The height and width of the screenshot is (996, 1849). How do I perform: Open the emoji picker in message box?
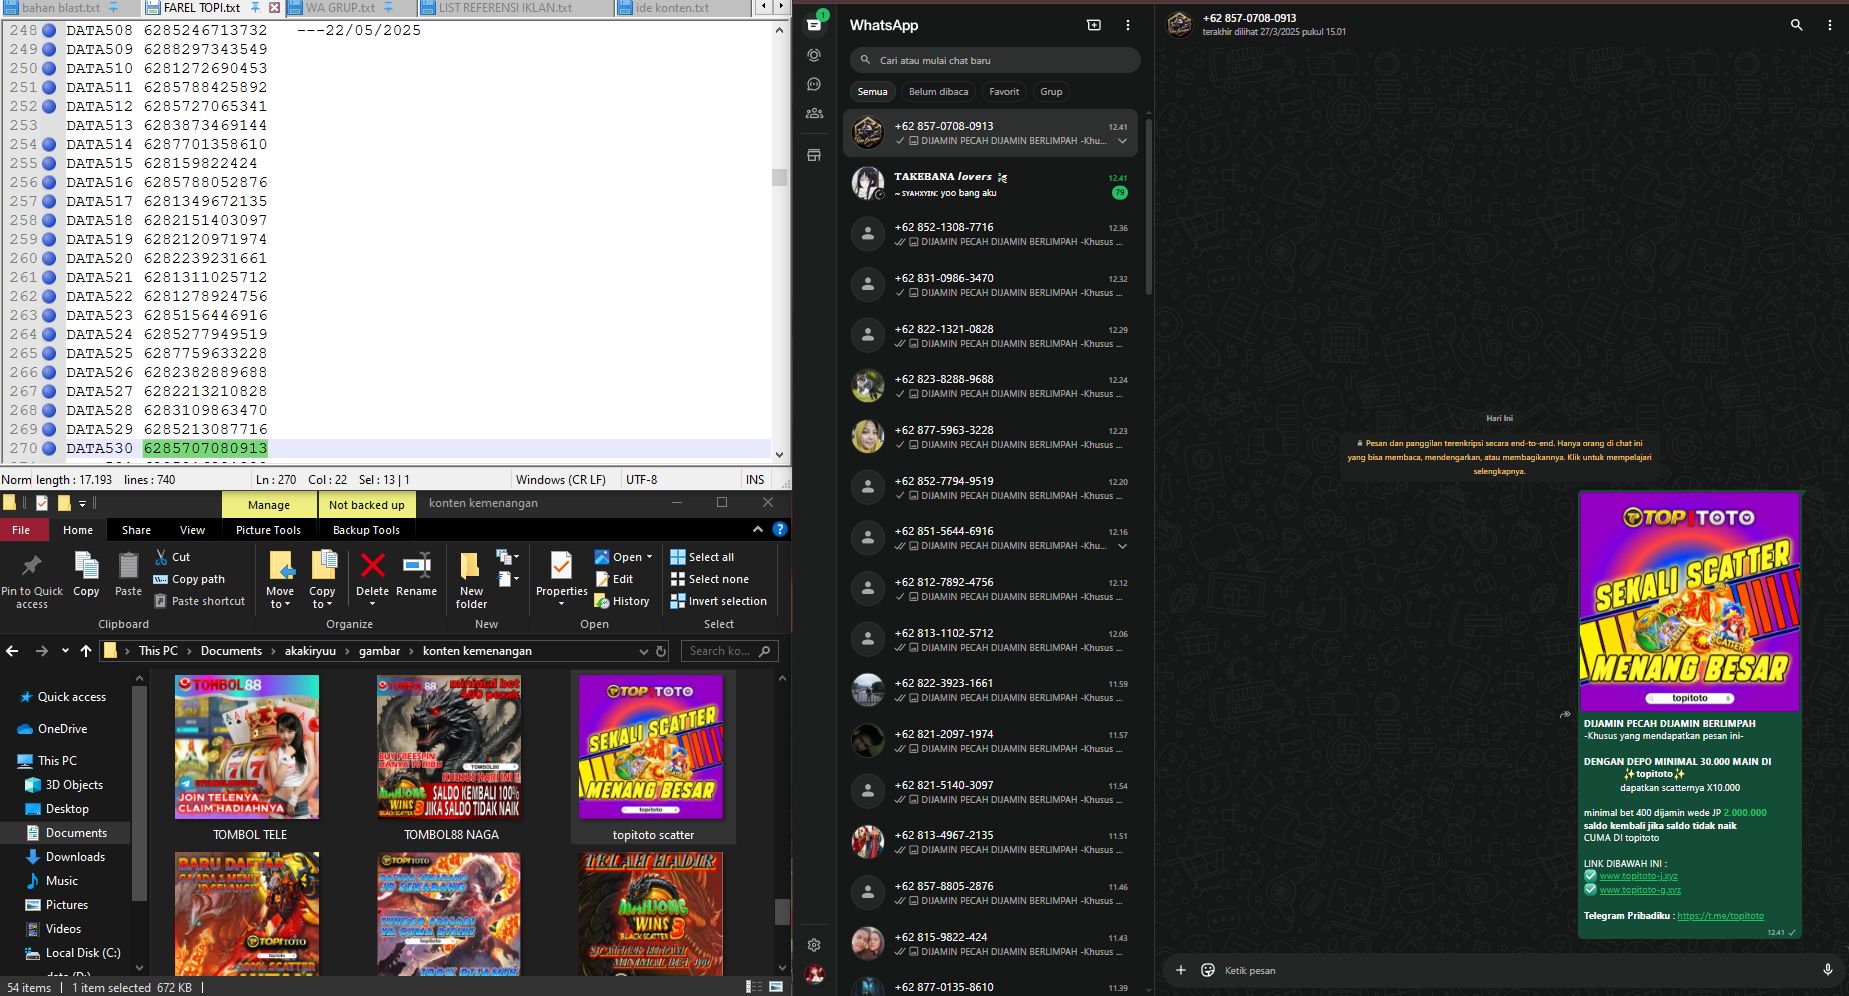tap(1208, 970)
